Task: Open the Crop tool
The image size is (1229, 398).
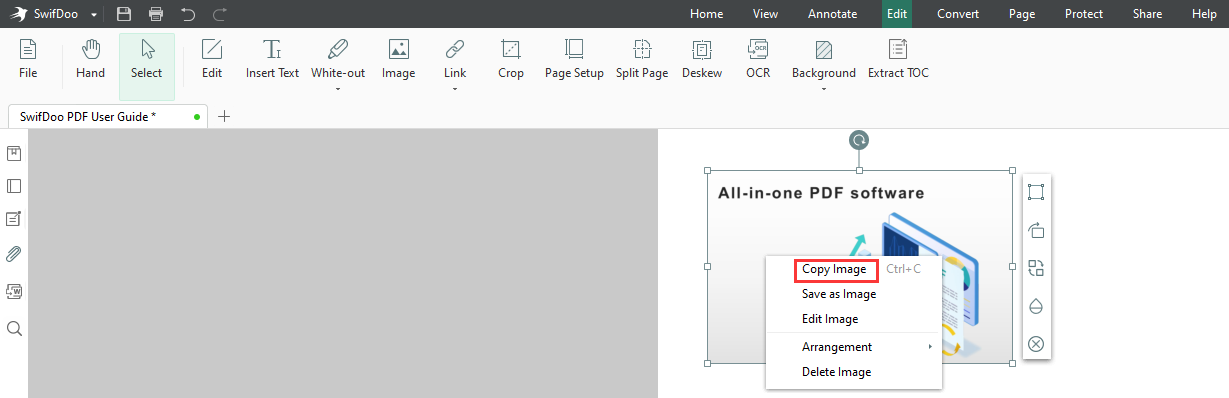Action: (511, 60)
